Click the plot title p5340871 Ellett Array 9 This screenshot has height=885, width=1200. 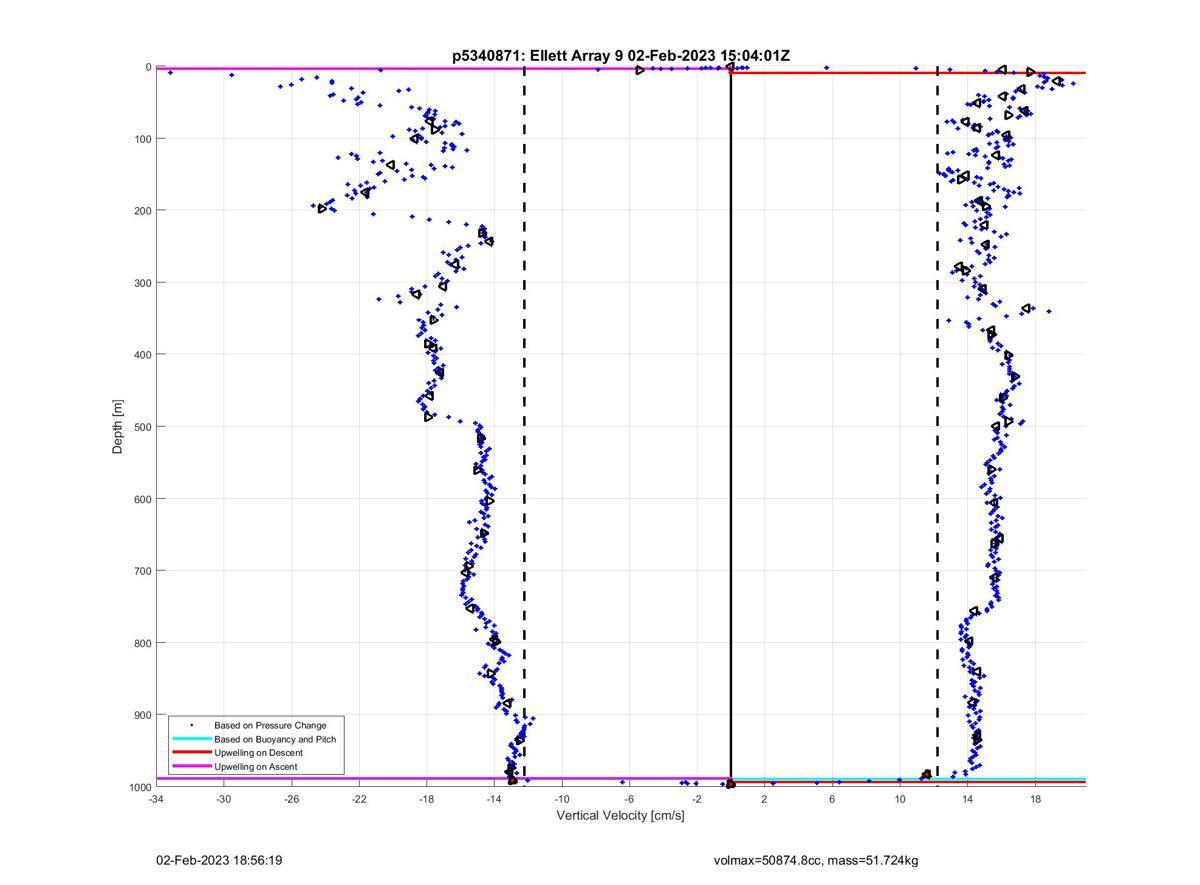tap(620, 56)
